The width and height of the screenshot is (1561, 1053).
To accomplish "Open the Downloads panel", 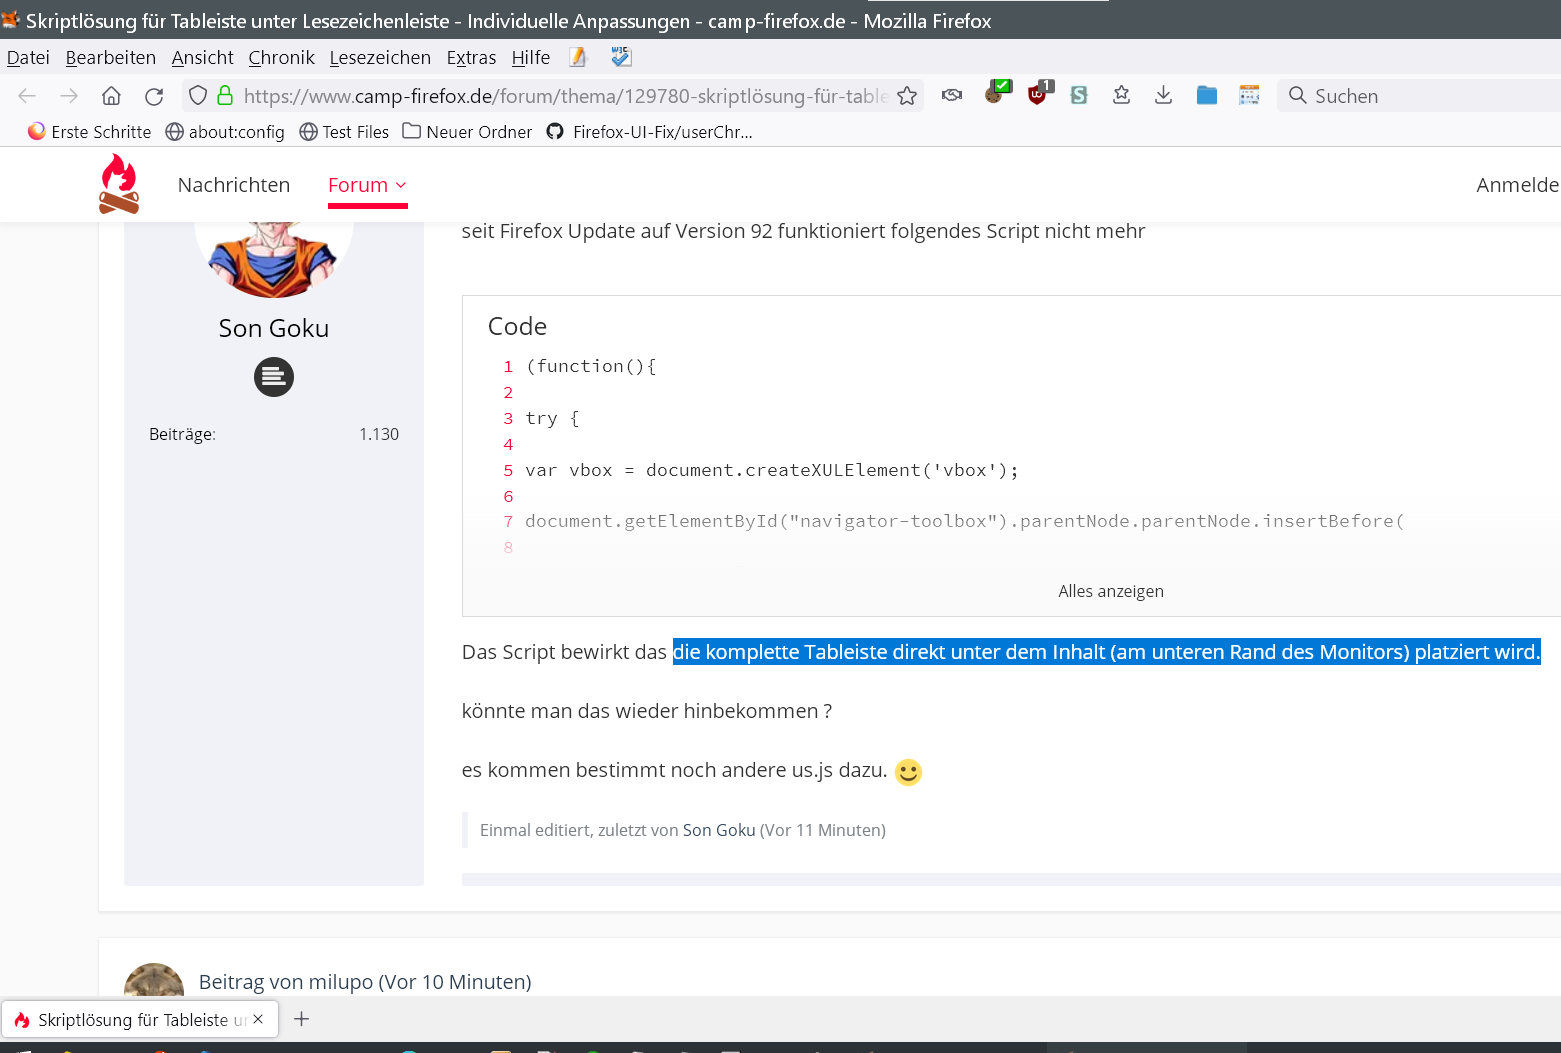I will click(x=1163, y=95).
